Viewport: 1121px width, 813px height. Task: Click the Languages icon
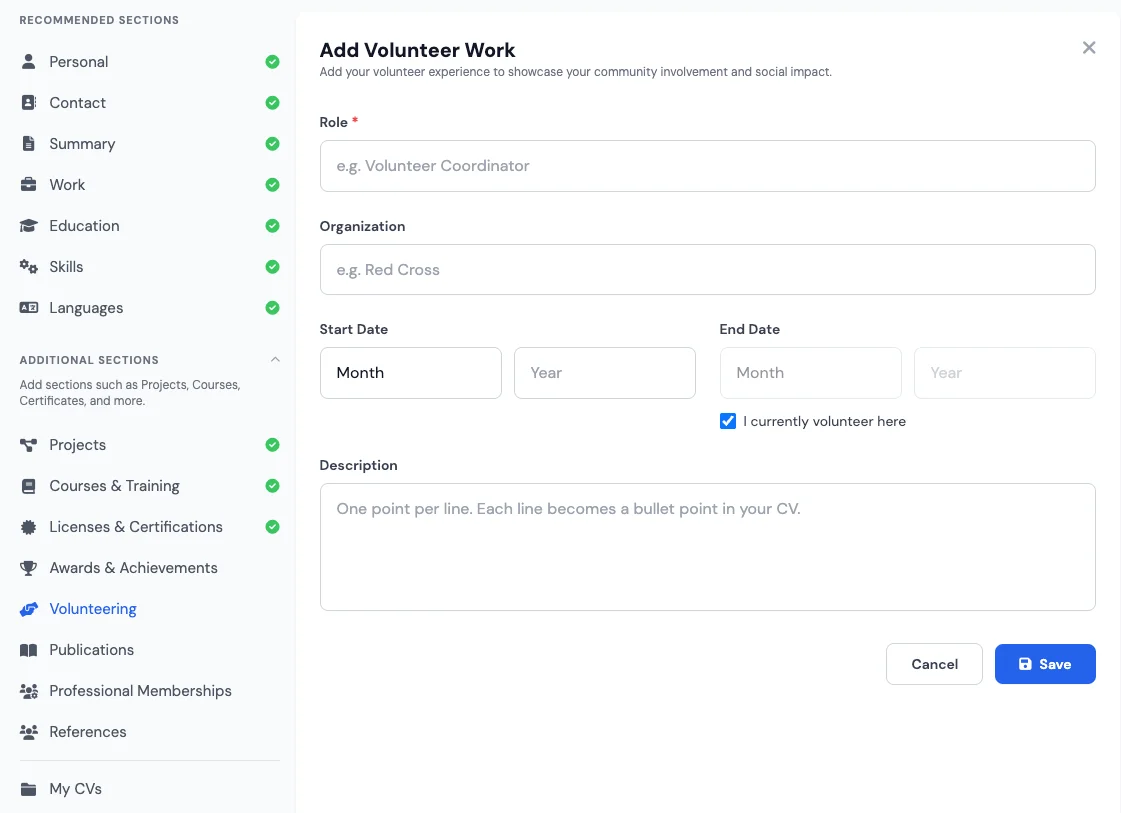coord(29,307)
